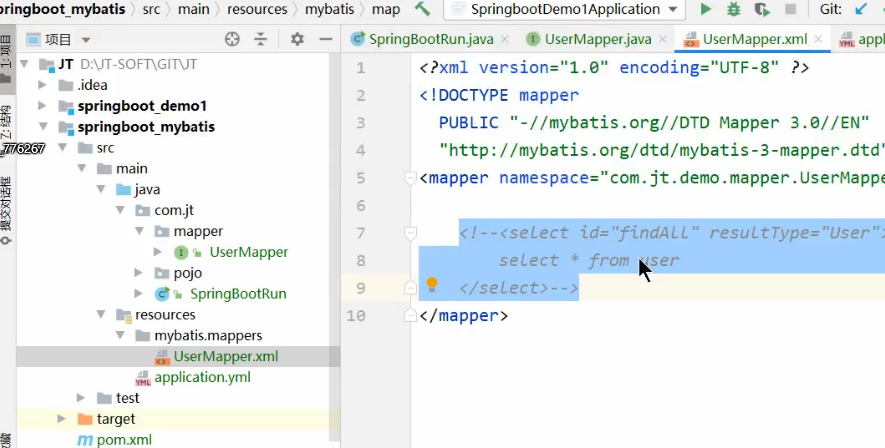This screenshot has height=448, width=885.
Task: Collapse the resources folder arrow
Action: (x=101, y=315)
